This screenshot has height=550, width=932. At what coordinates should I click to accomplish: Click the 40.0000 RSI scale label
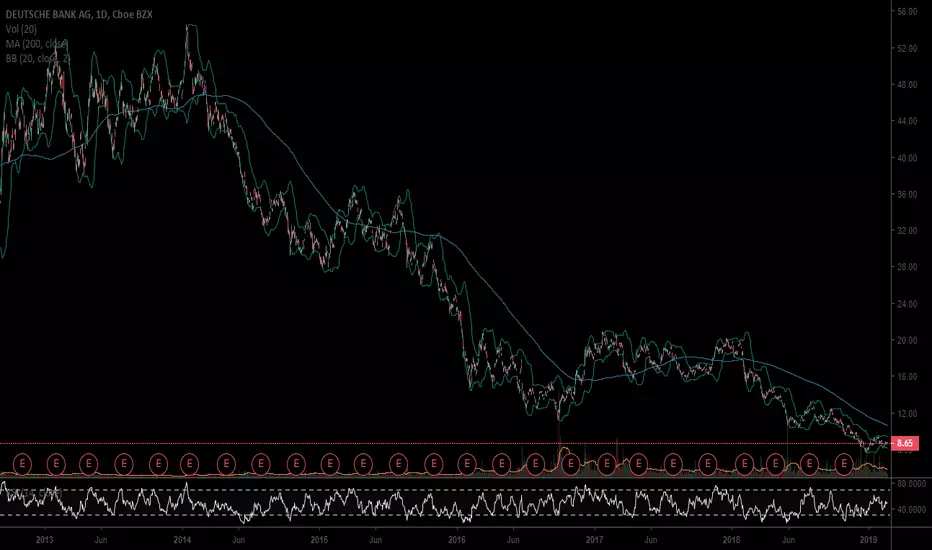(x=911, y=510)
